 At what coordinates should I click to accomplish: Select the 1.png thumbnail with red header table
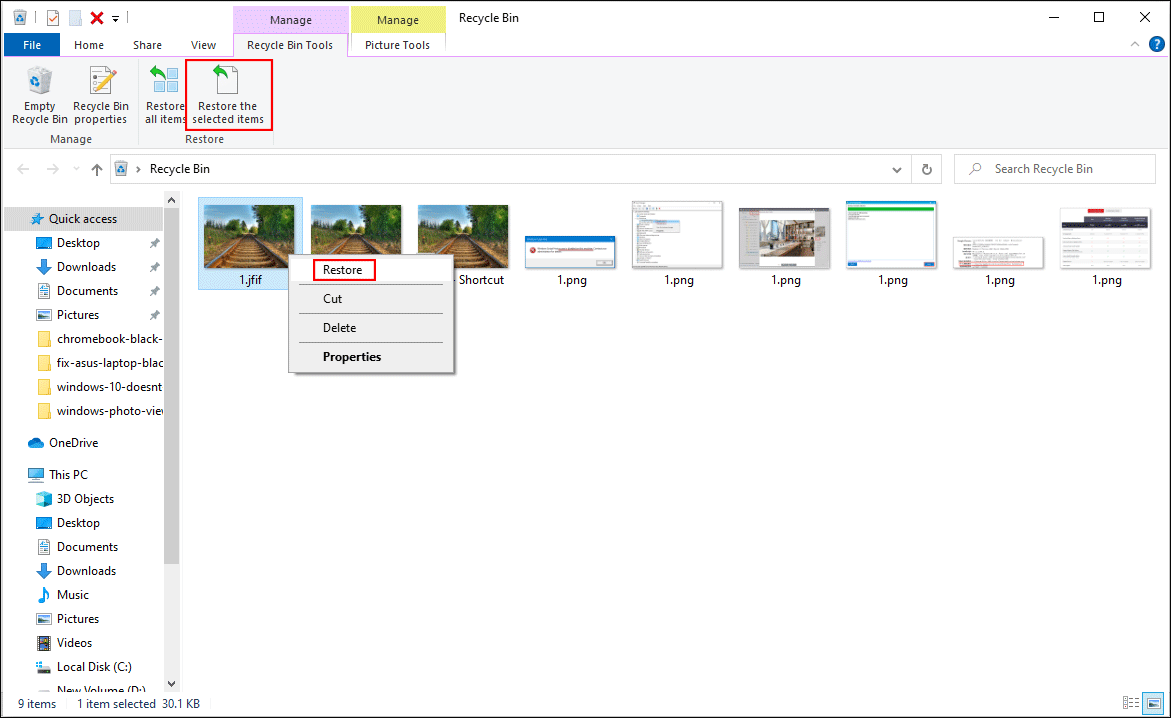pyautogui.click(x=1105, y=238)
